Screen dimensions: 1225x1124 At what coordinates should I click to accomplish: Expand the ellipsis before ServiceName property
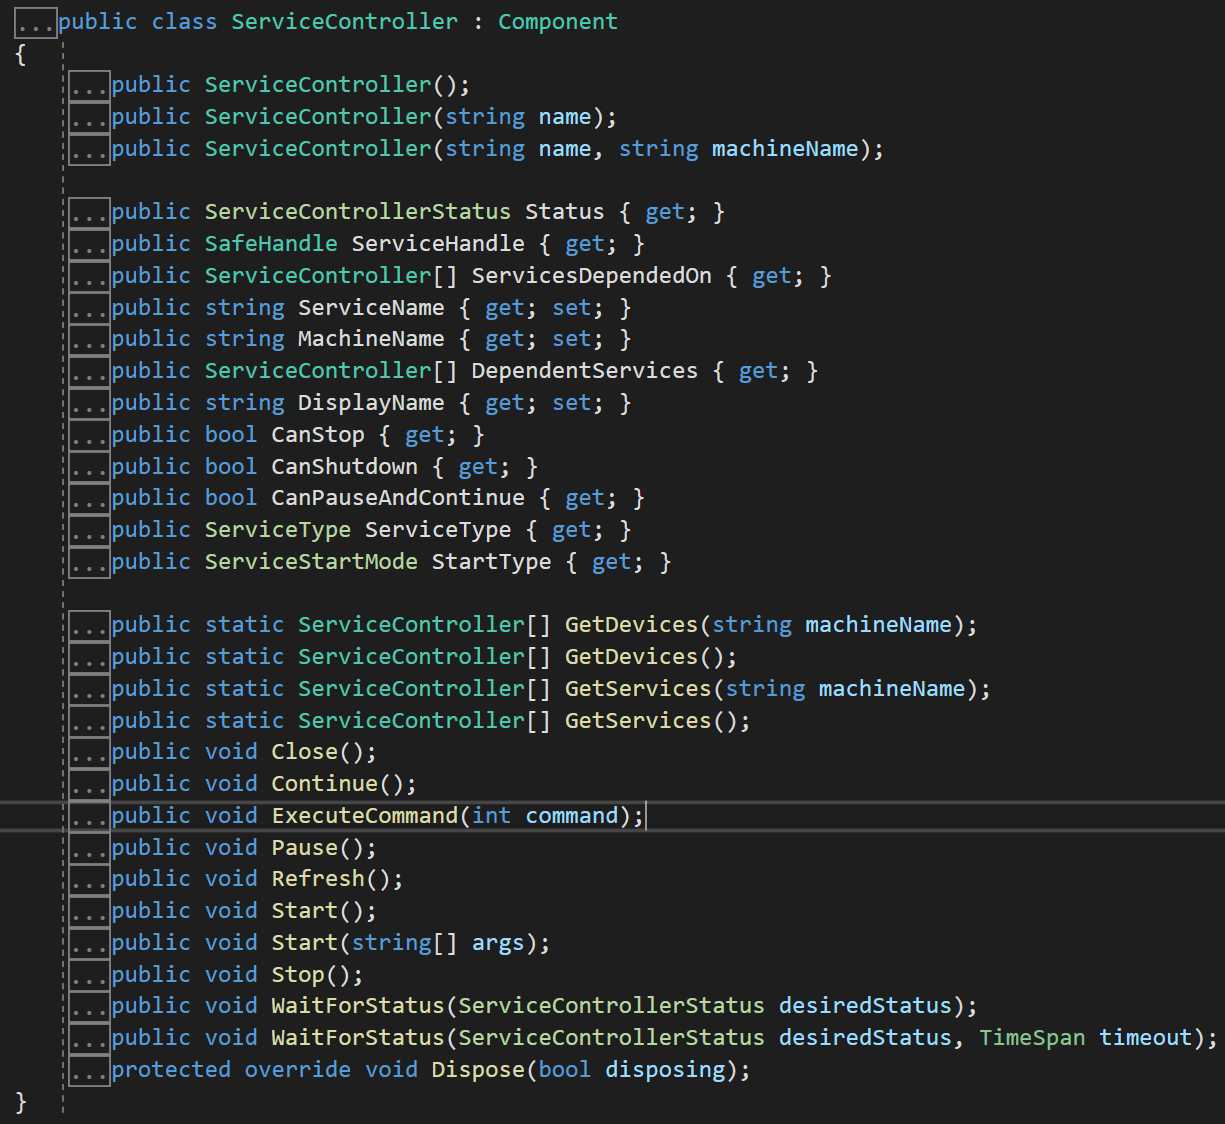coord(90,309)
